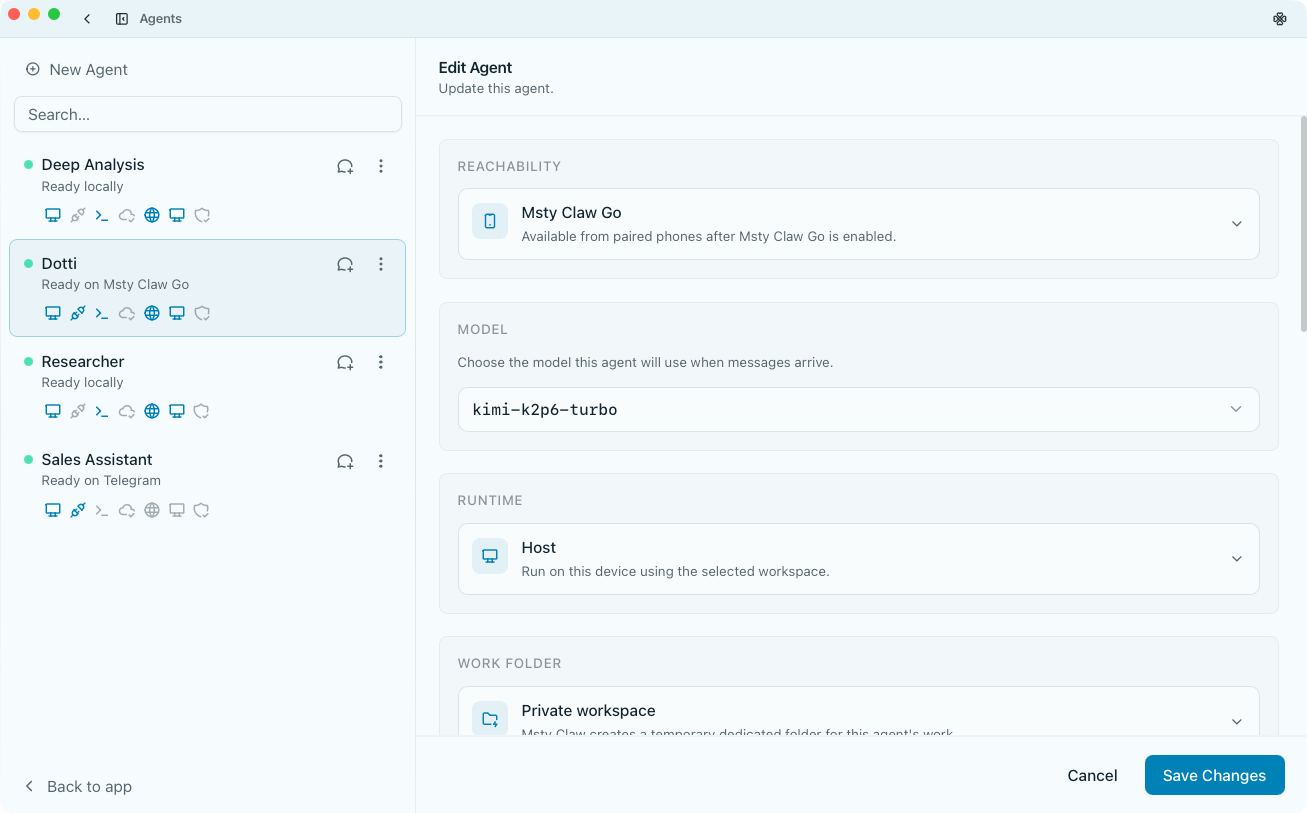1307x813 pixels.
Task: Click the monitor icon beside Dotti's shield icon
Action: point(177,313)
